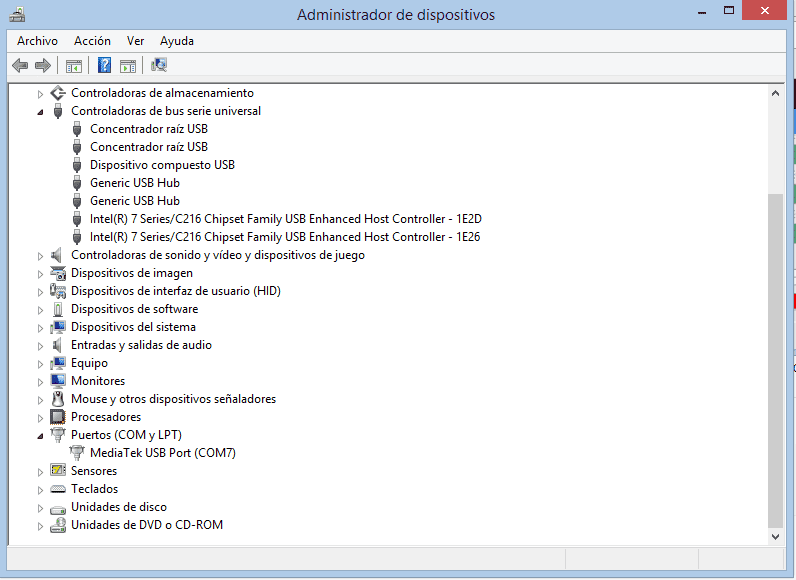The image size is (796, 580).
Task: Expand Dispositivos de interfaz de usuario (HID)
Action: tap(40, 292)
